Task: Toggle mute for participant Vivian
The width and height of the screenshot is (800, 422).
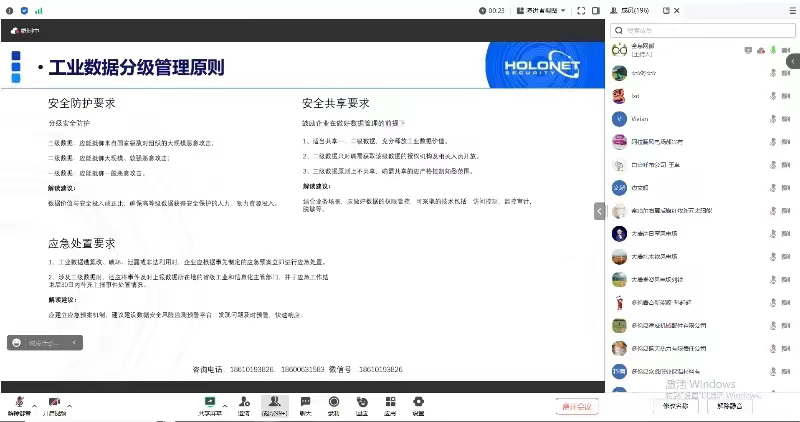Action: coord(773,118)
